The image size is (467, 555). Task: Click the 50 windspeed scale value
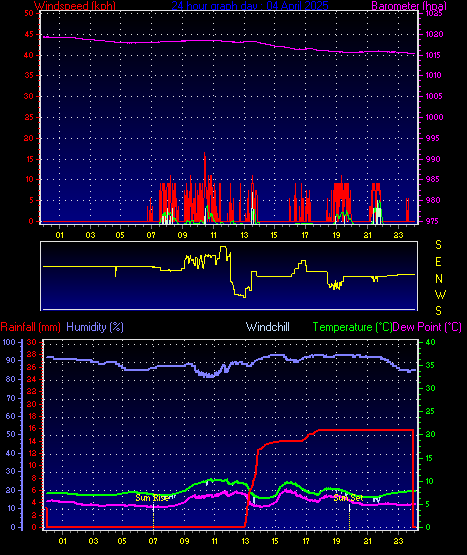point(29,13)
